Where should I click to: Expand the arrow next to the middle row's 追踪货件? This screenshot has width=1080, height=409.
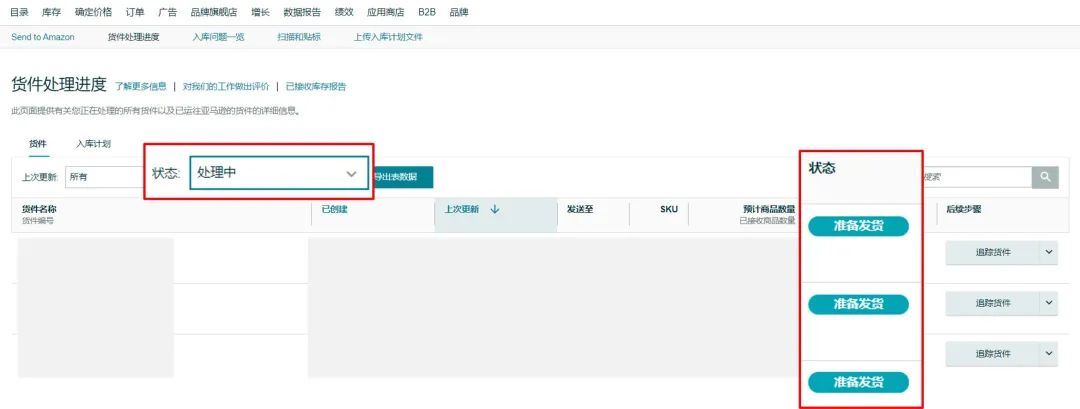[1048, 303]
